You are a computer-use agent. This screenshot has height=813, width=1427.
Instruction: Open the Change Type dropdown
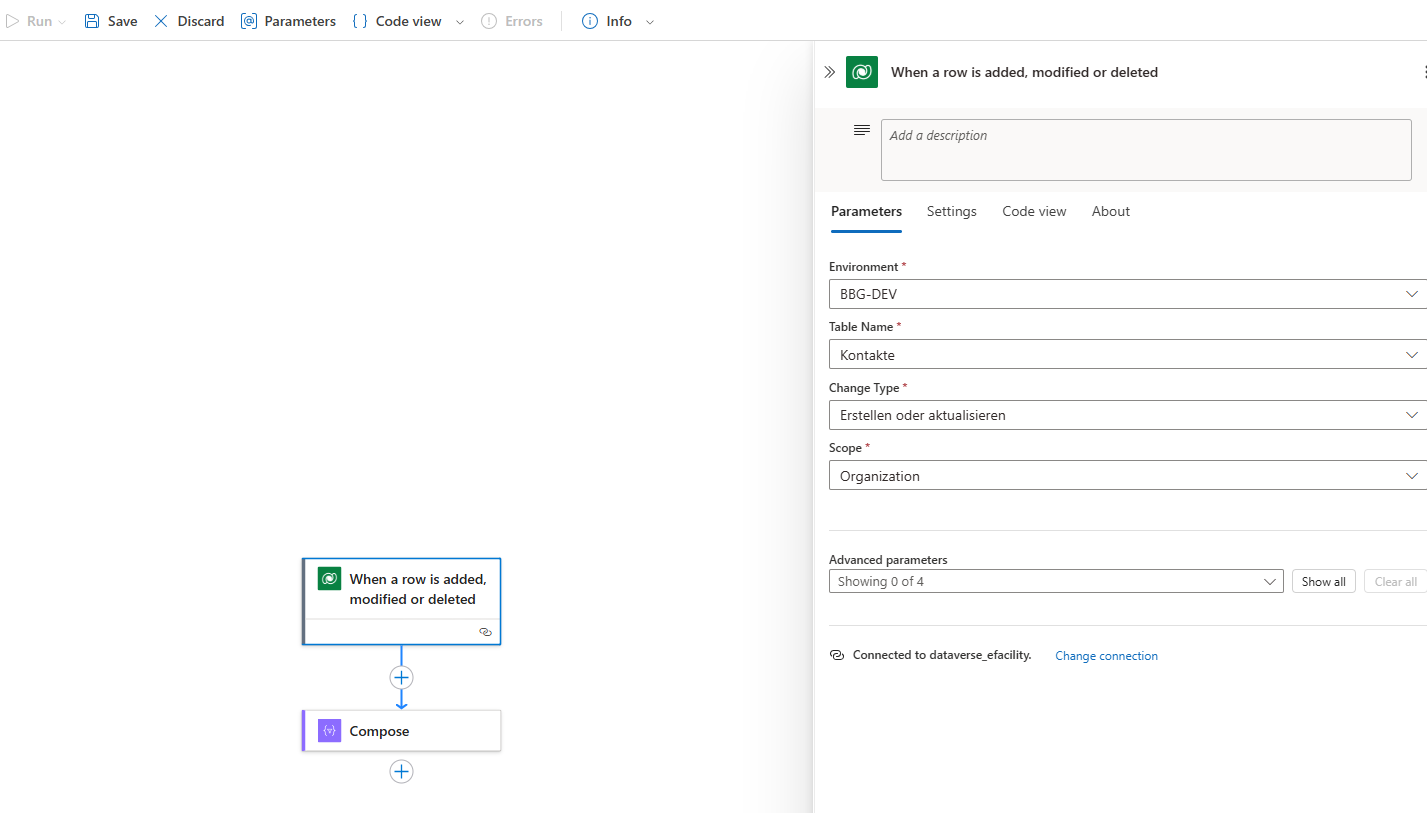pos(1127,415)
